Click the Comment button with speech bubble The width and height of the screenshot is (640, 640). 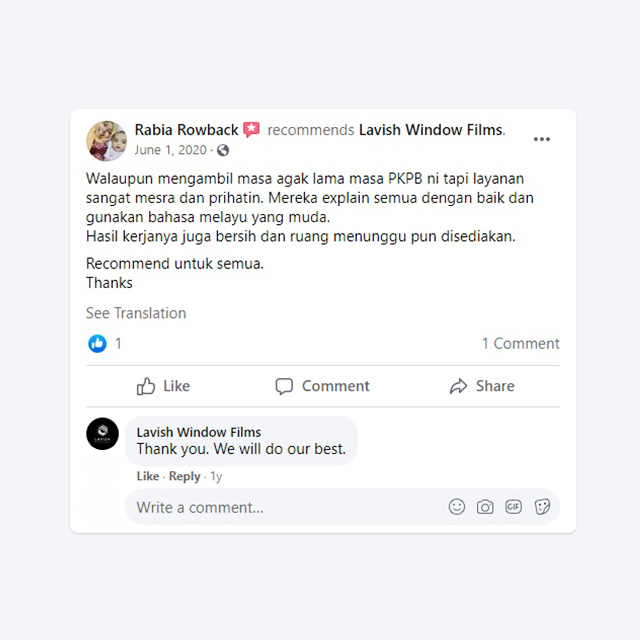[322, 386]
